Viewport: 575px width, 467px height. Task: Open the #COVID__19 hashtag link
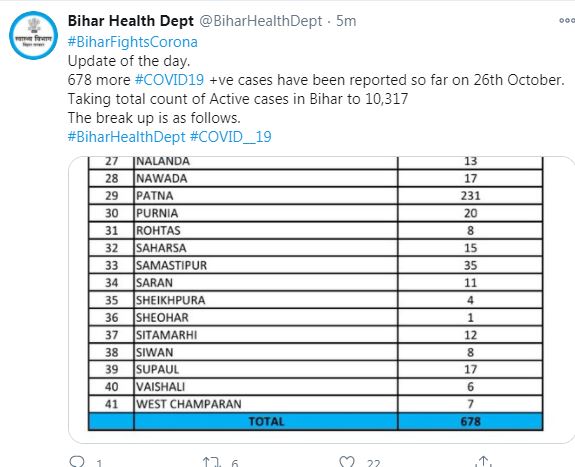[x=231, y=137]
